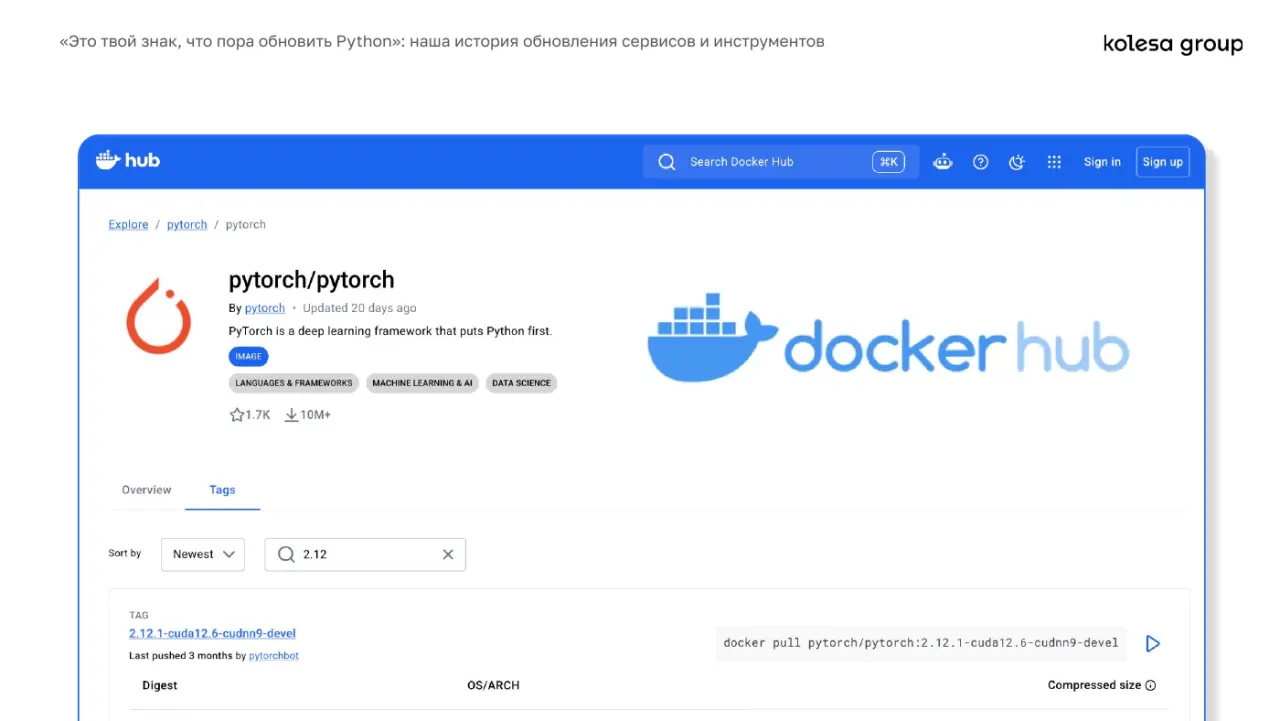The width and height of the screenshot is (1280, 721).
Task: Click the Docker Hub whale logo
Action: pyautogui.click(x=127, y=160)
